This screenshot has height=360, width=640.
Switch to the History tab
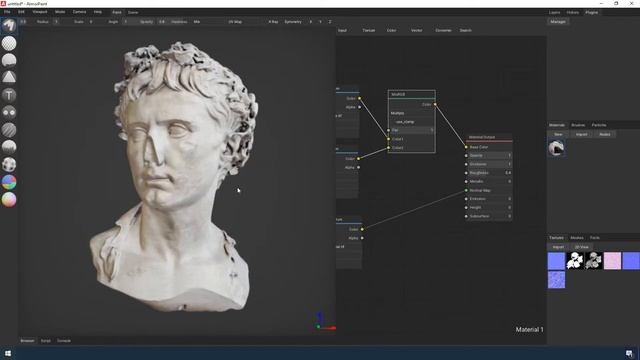click(573, 13)
